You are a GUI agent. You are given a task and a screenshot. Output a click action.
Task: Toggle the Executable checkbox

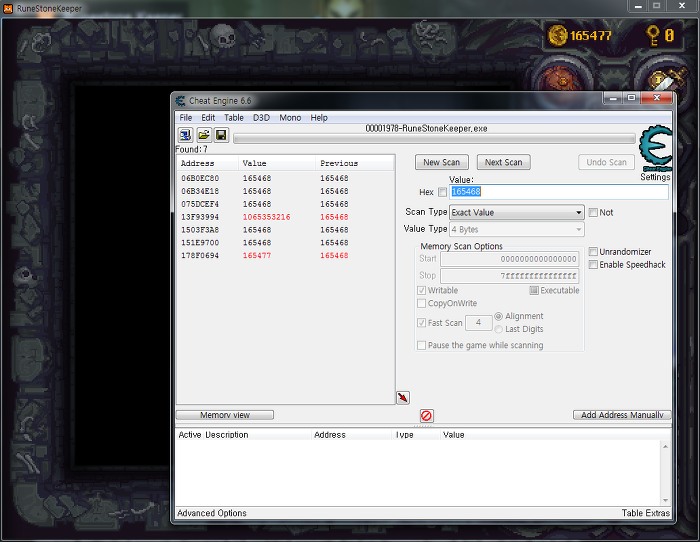(533, 290)
